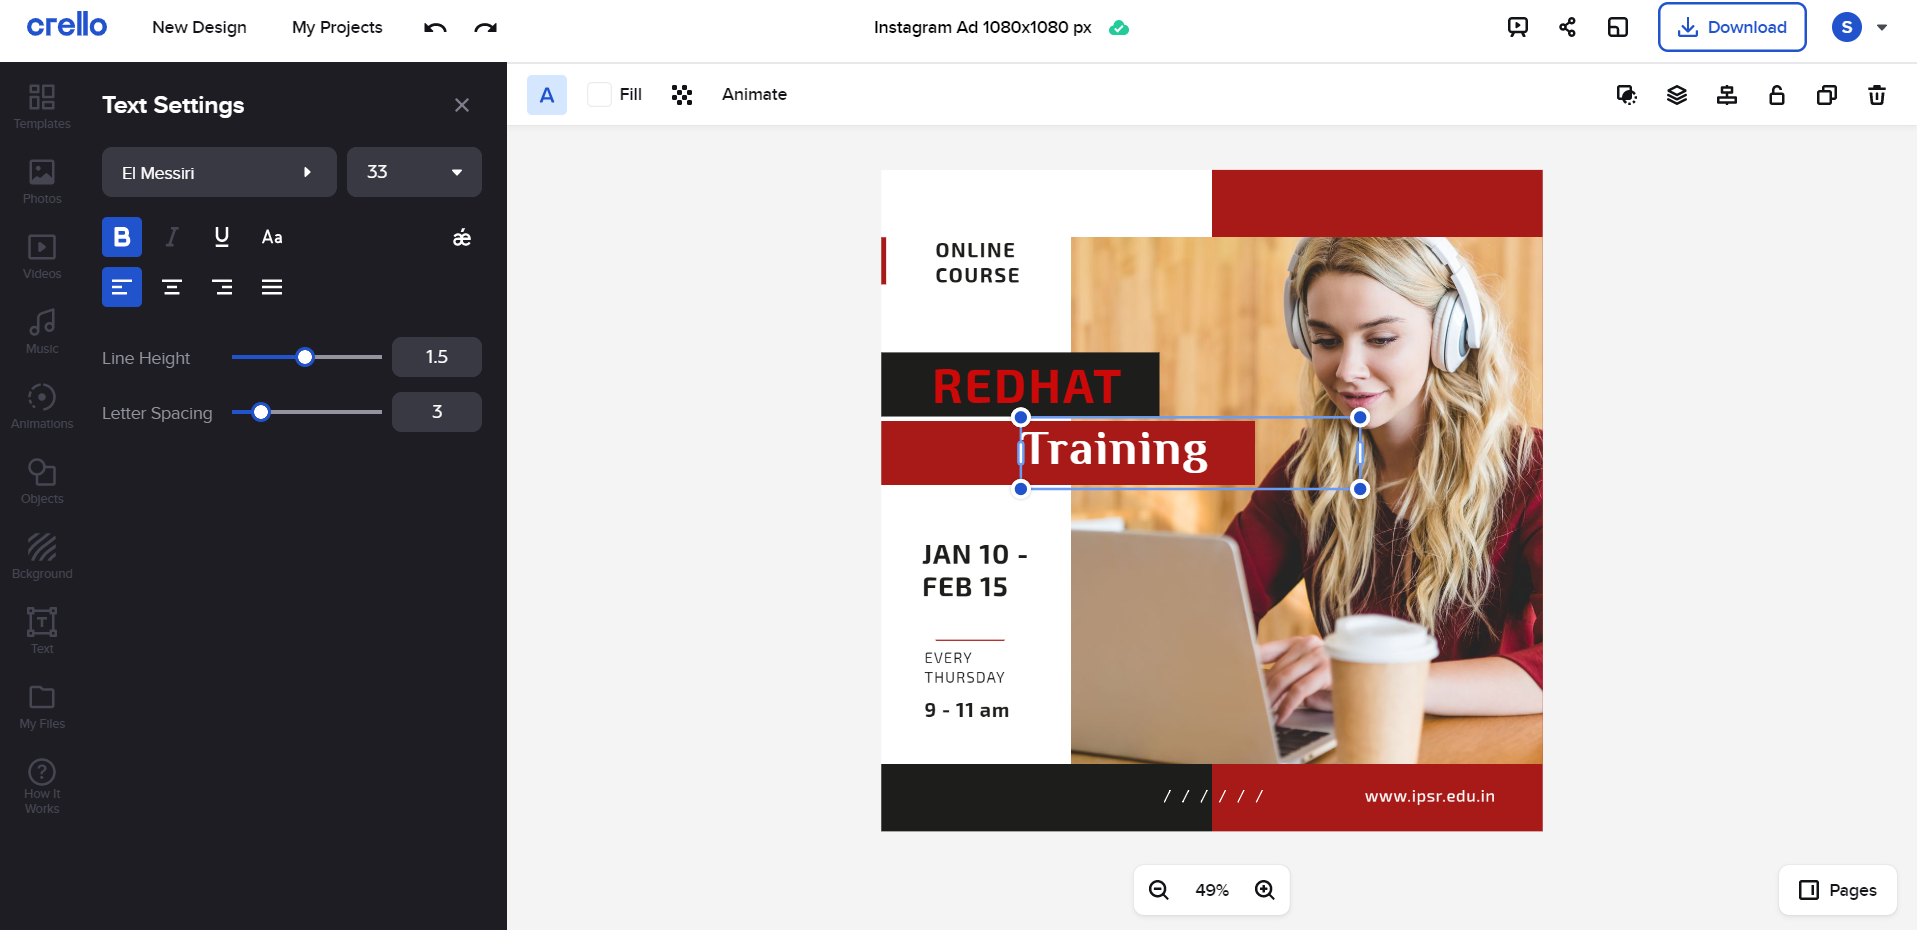Zoom in on the canvas

pos(1265,890)
